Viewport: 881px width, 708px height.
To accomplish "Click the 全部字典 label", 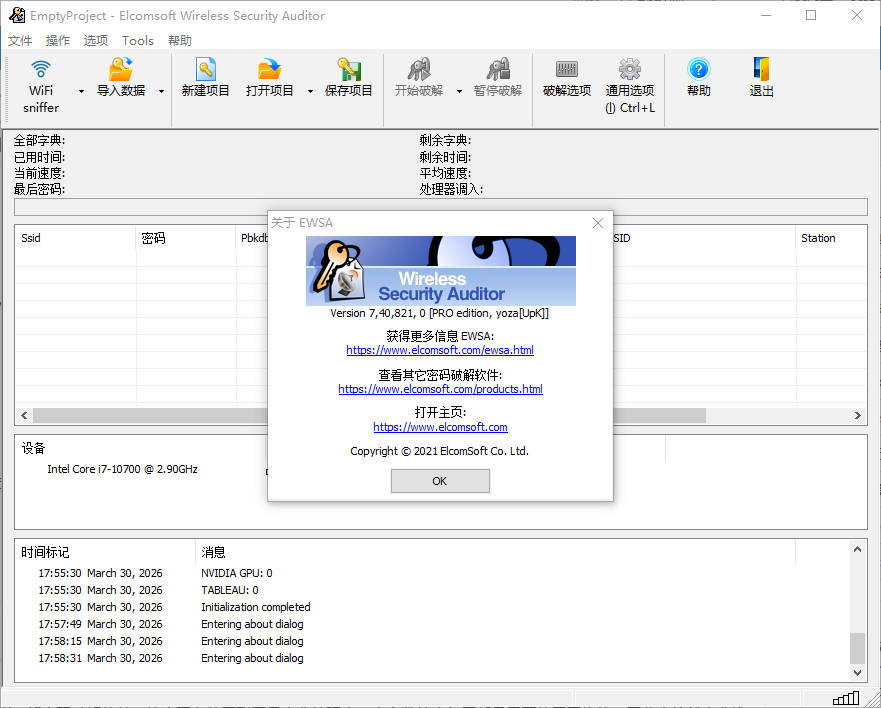I will (39, 140).
